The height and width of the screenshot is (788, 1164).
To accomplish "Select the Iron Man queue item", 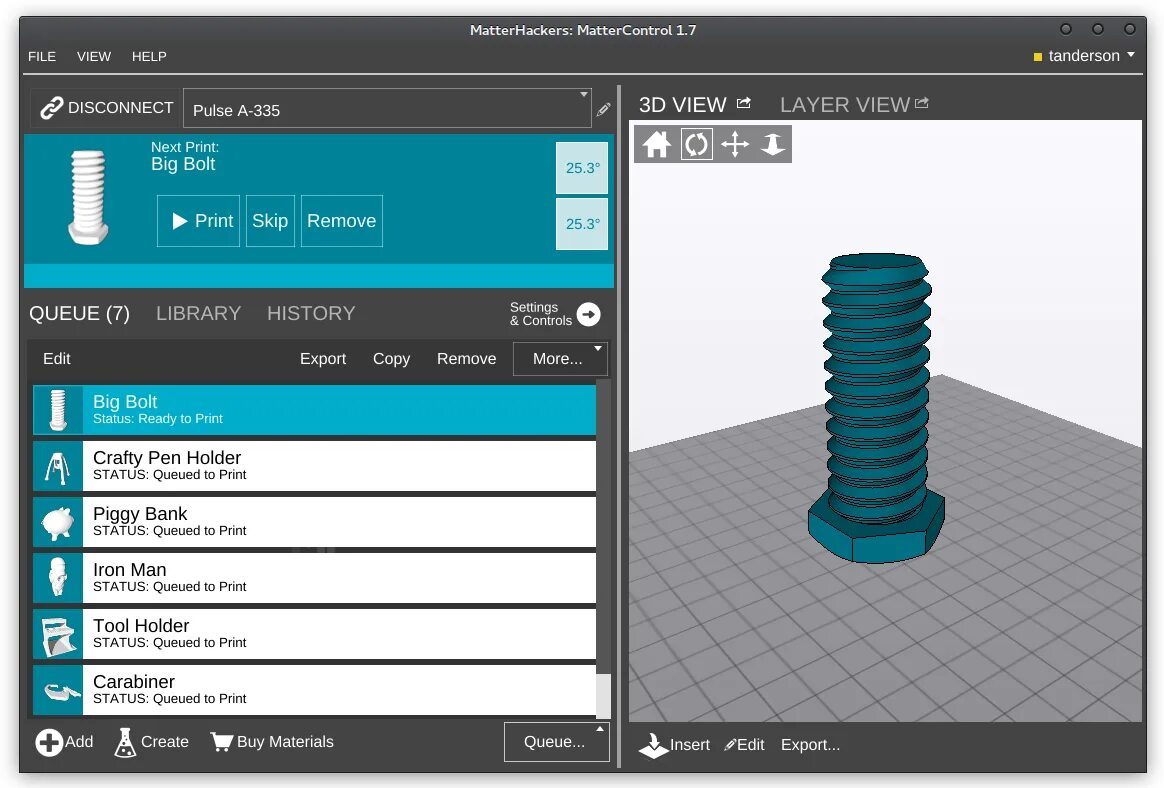I will coord(315,578).
